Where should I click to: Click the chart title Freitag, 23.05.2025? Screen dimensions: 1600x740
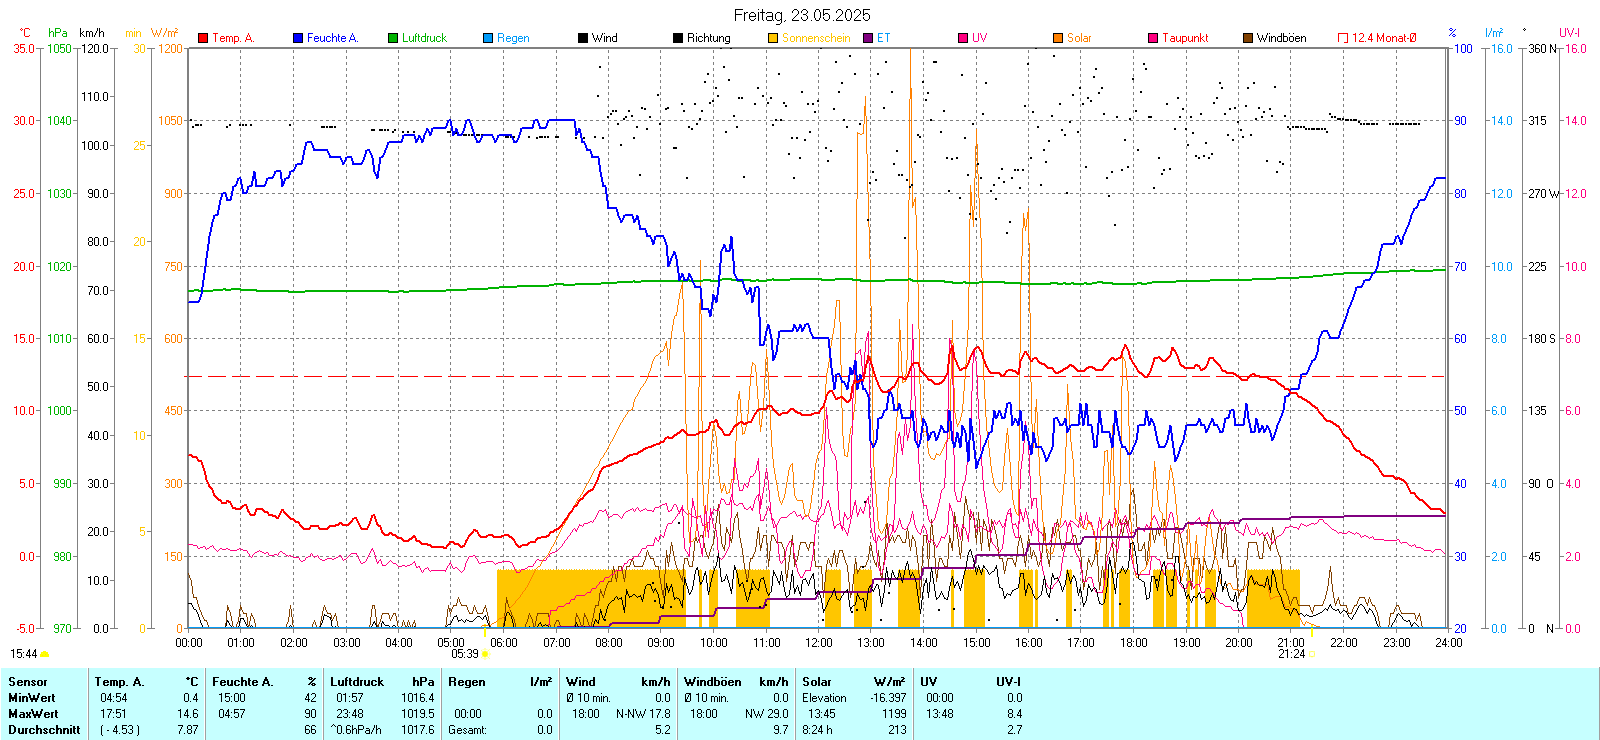pyautogui.click(x=802, y=15)
